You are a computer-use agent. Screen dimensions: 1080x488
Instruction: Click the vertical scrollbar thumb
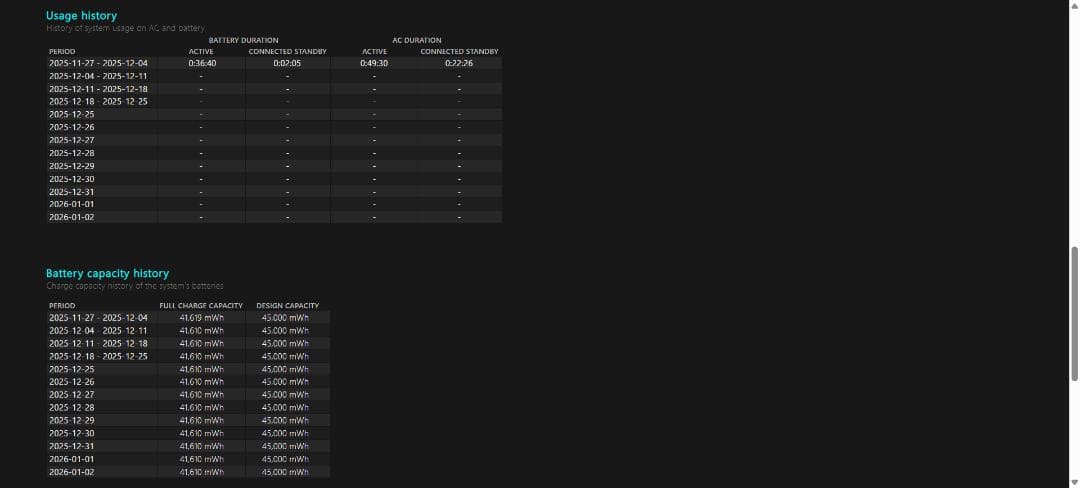pyautogui.click(x=1074, y=313)
